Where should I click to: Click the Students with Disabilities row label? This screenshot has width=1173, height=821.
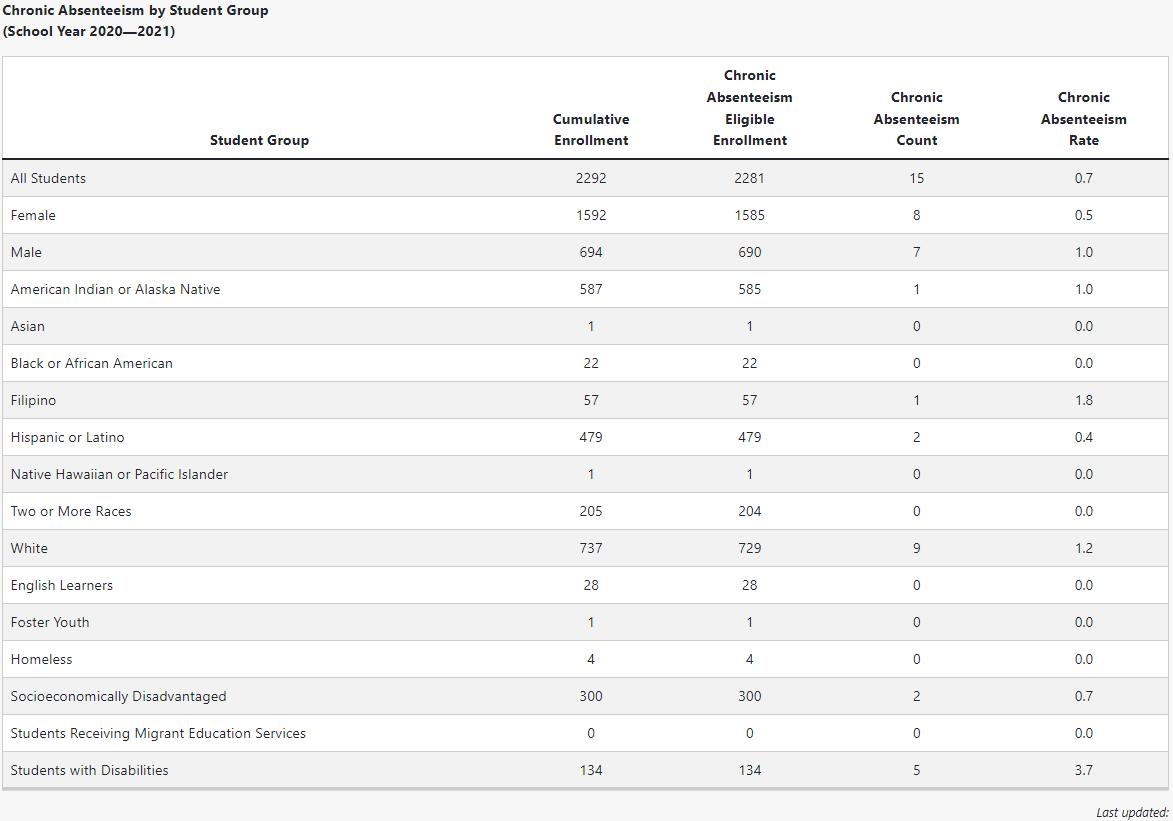tap(89, 770)
